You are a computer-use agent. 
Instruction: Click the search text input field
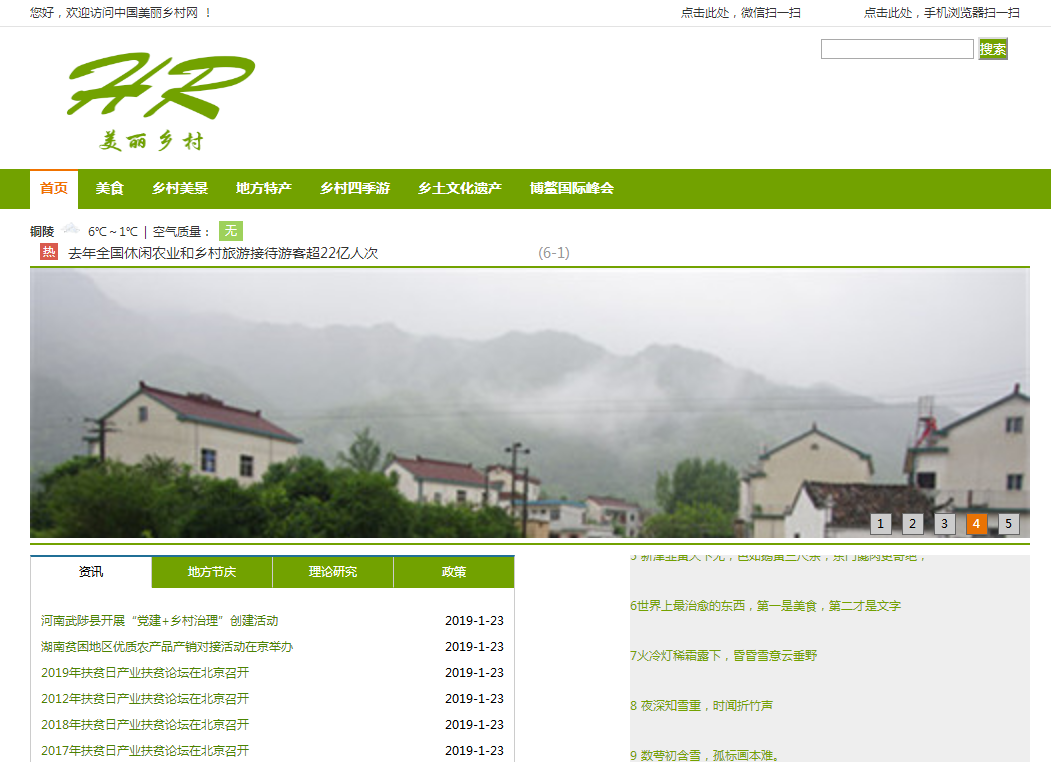(x=897, y=49)
